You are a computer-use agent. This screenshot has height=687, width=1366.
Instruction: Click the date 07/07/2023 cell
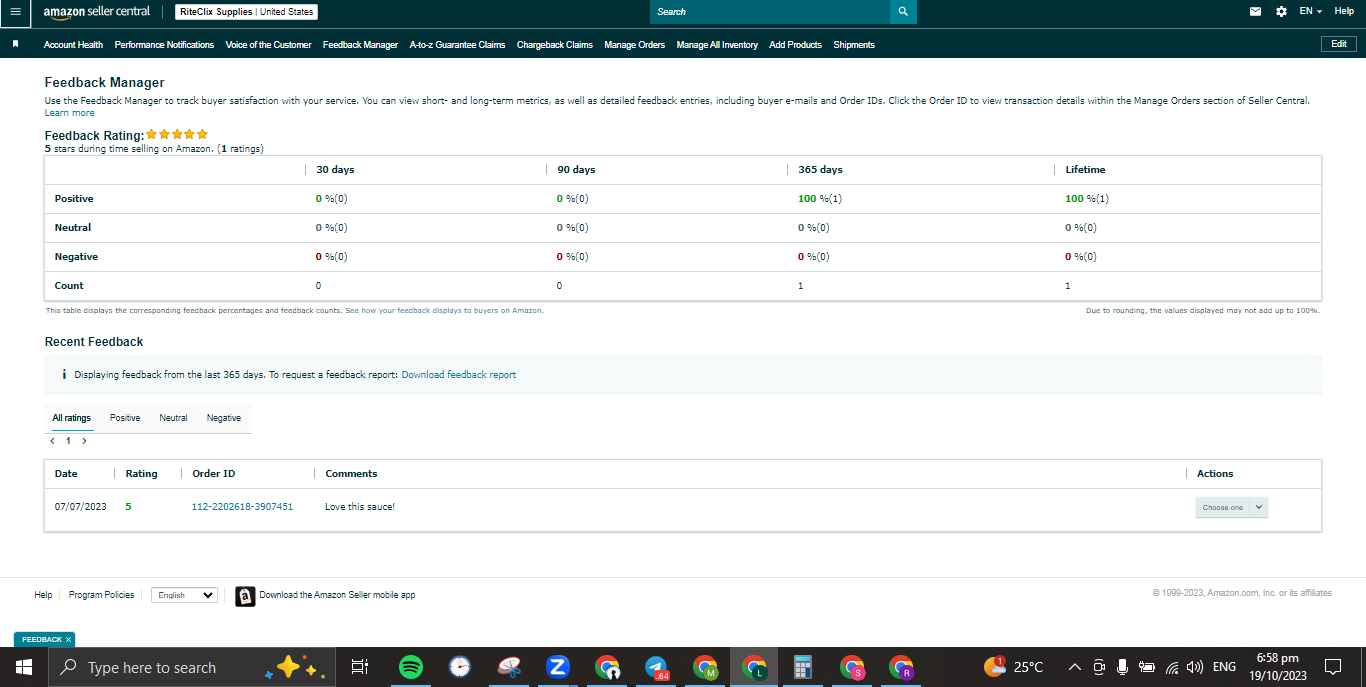tap(81, 507)
